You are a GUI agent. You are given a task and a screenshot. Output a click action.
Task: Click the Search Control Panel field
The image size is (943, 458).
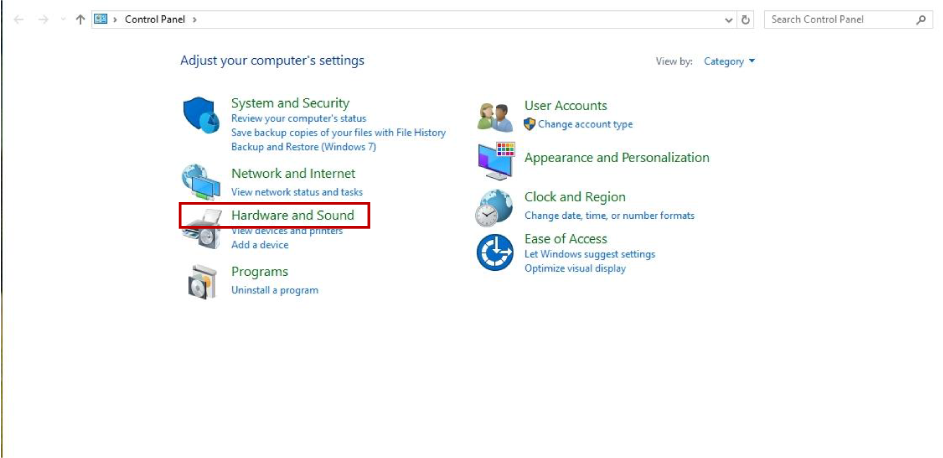[x=840, y=19]
